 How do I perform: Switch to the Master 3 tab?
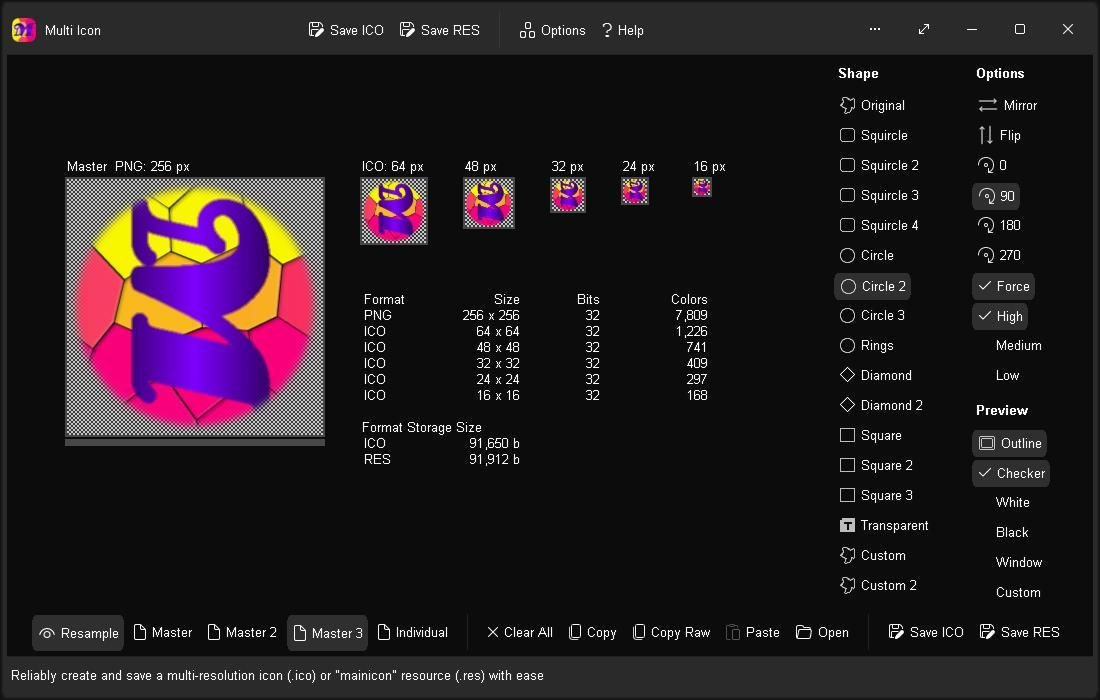tap(328, 633)
